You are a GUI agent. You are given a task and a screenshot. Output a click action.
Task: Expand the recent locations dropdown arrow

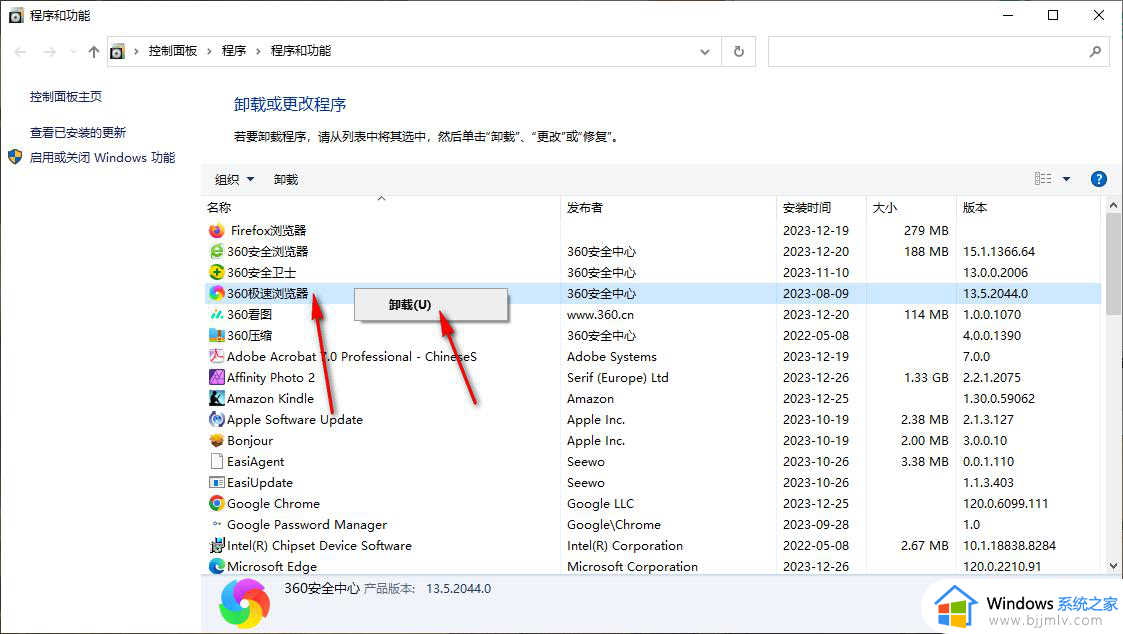(73, 52)
